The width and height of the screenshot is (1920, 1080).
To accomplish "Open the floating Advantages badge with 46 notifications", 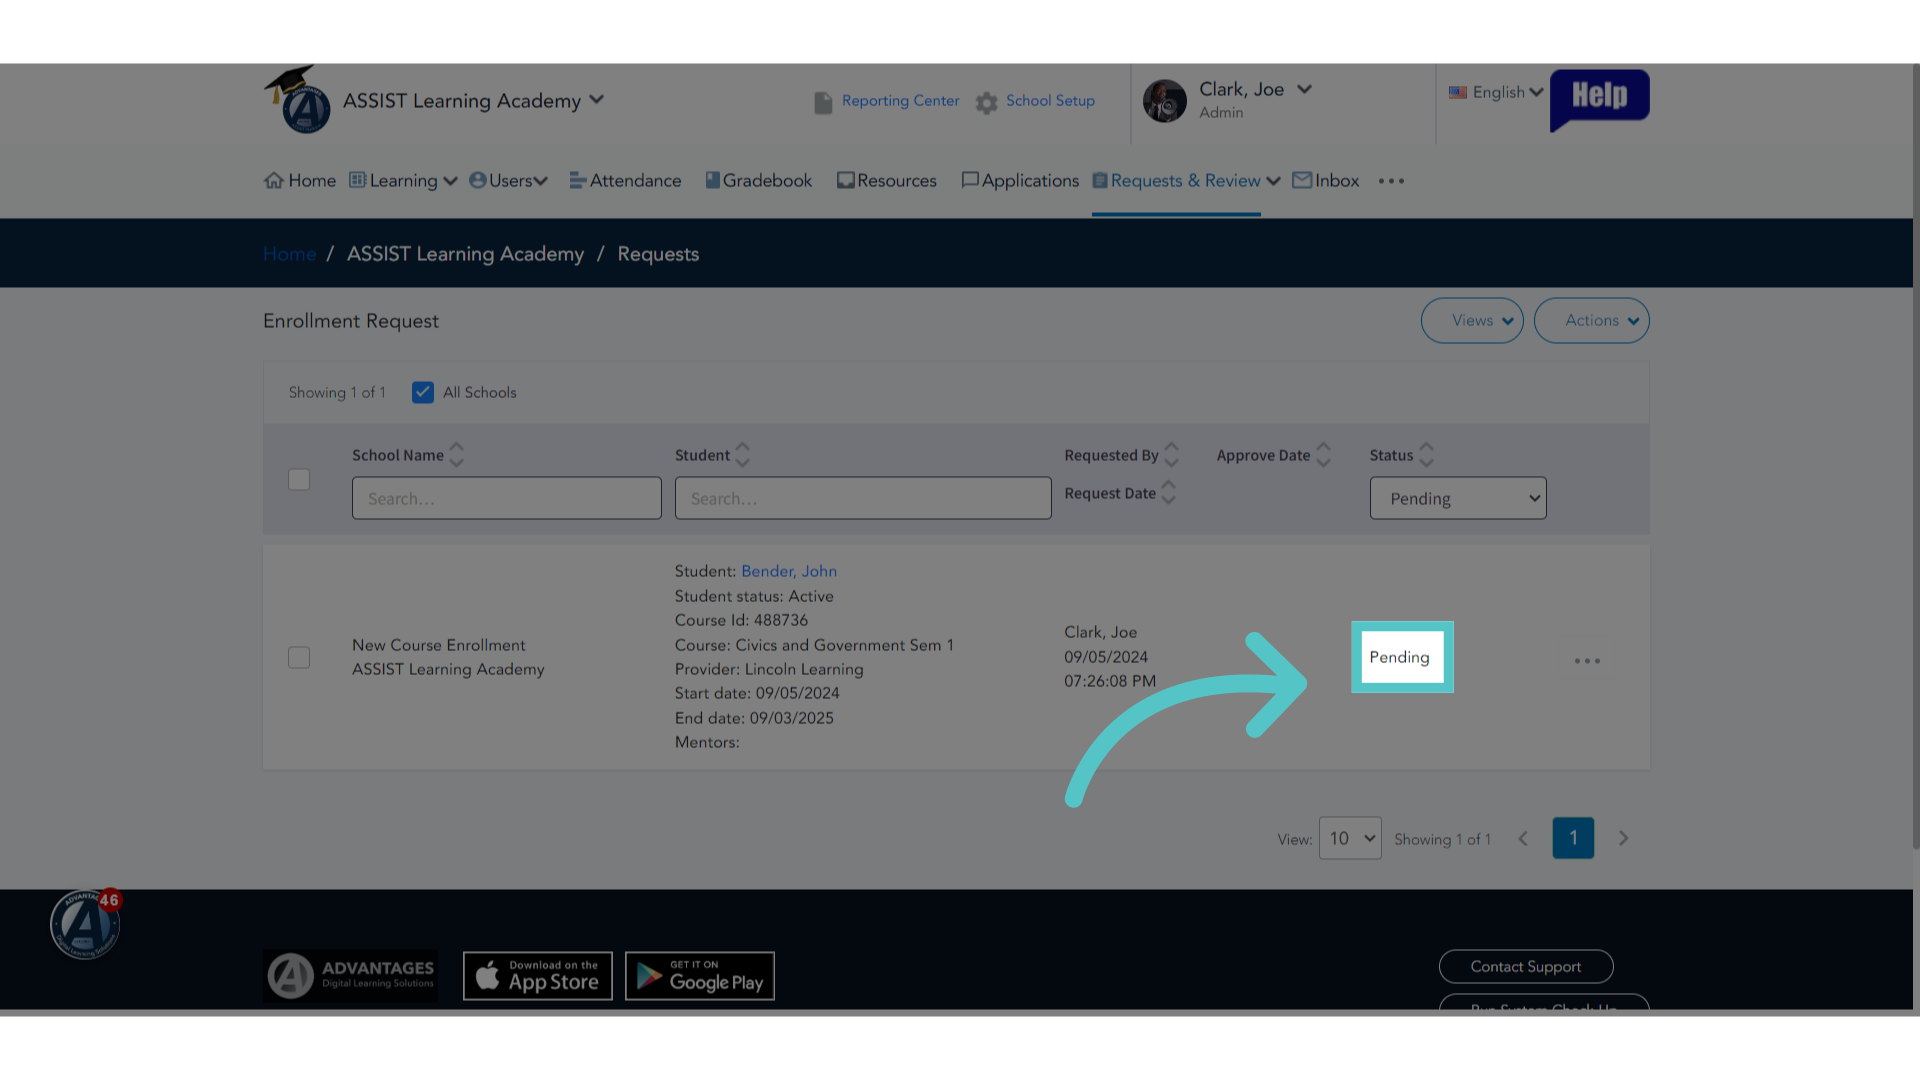I will (x=86, y=923).
